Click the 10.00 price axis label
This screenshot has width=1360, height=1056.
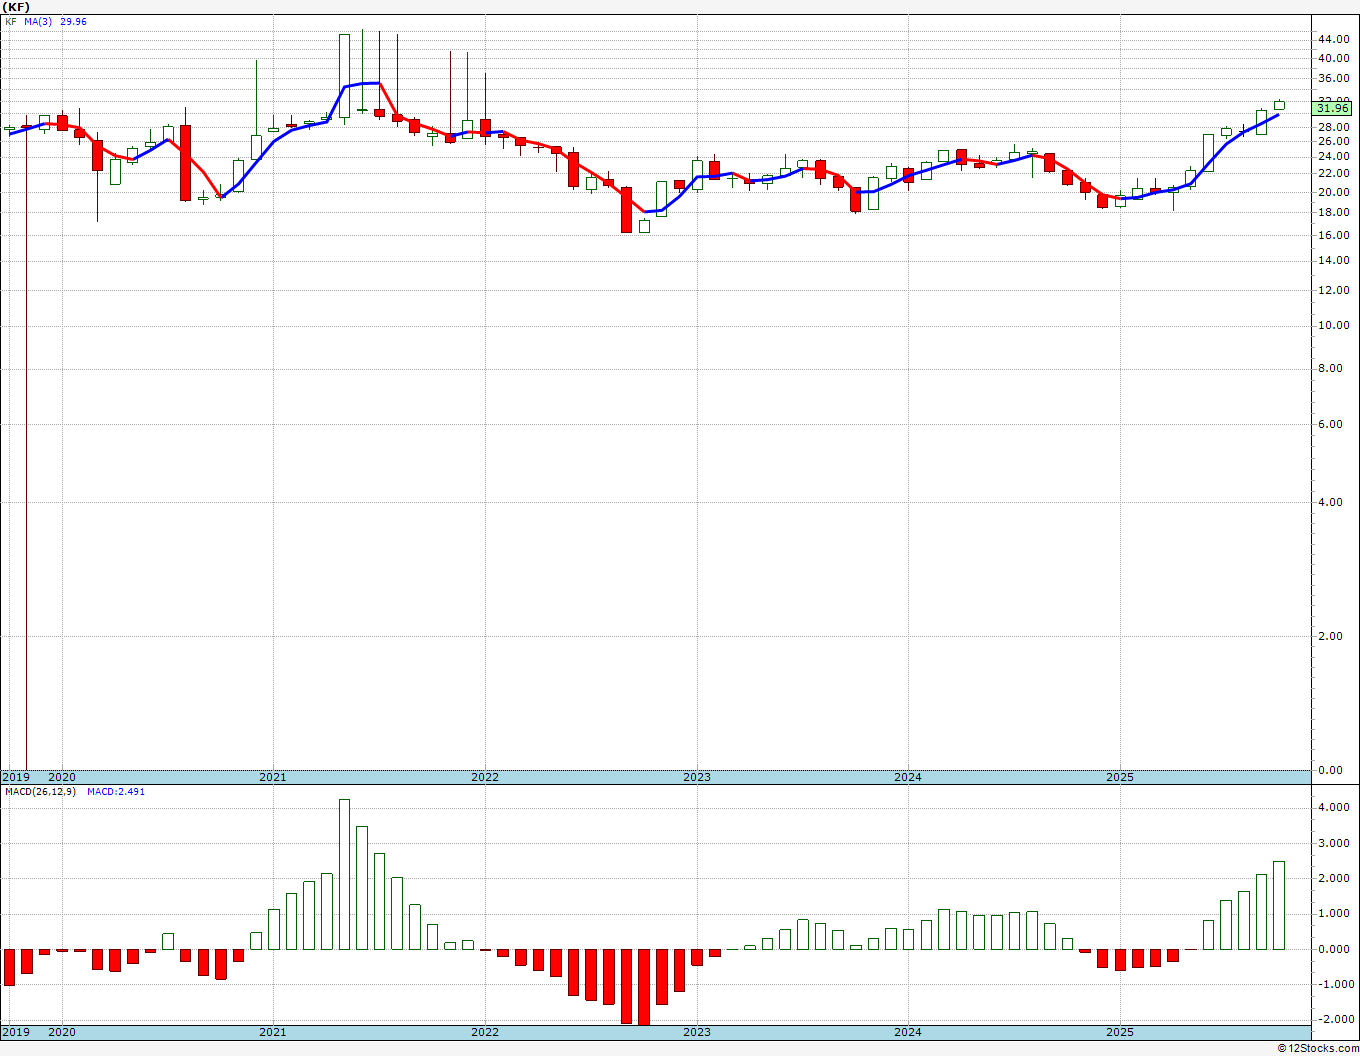coord(1333,325)
